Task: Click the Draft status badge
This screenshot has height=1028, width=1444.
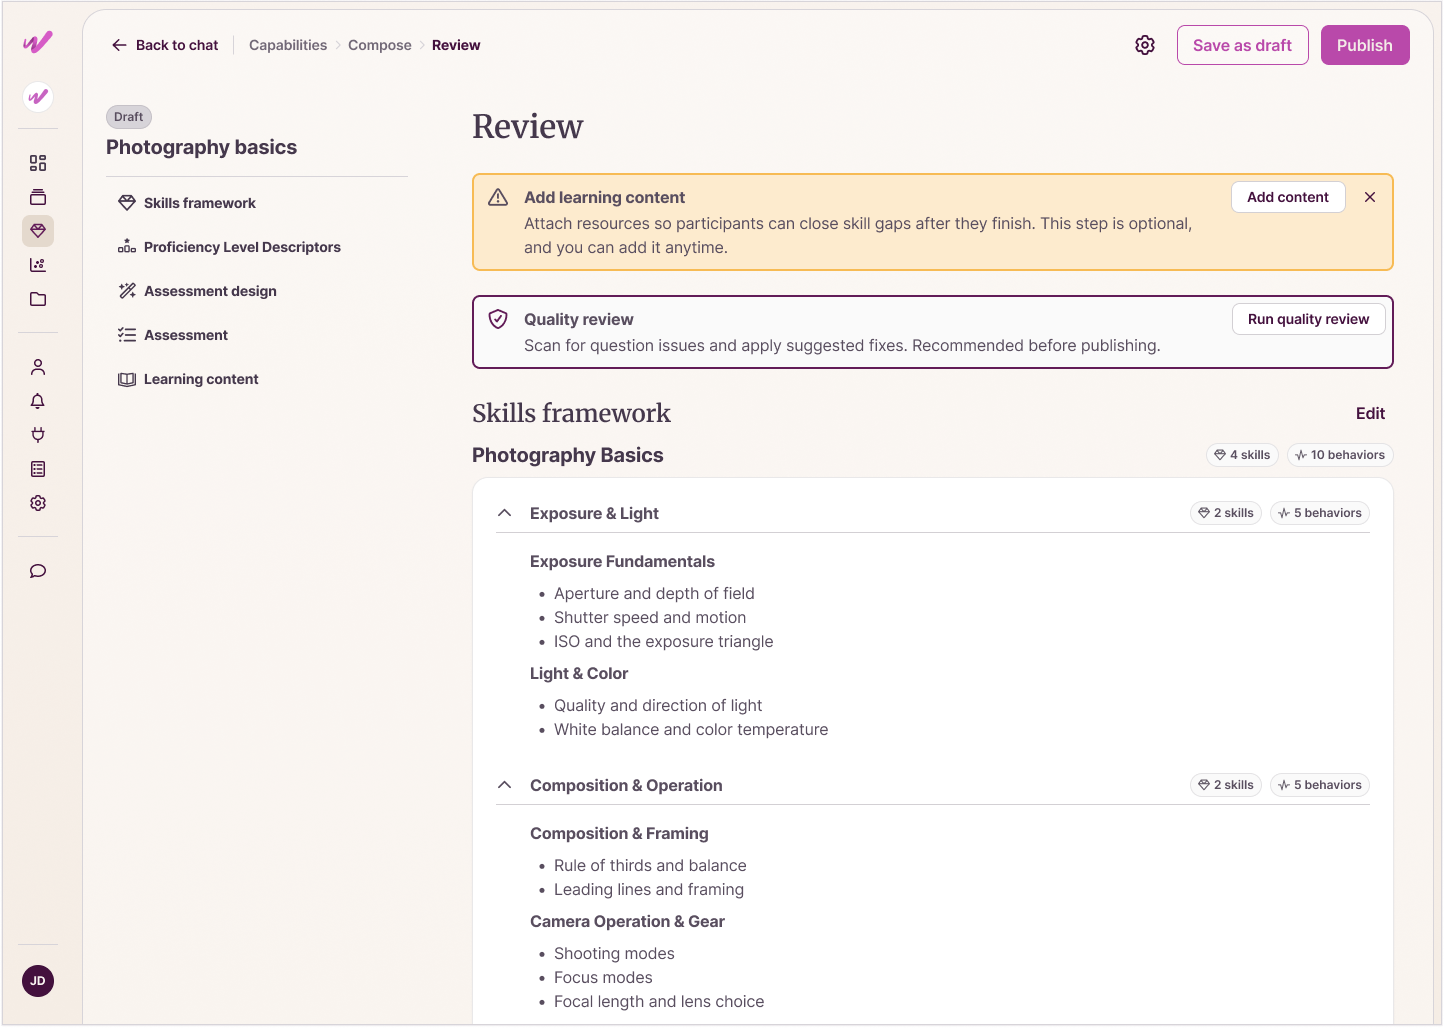Action: pos(129,117)
